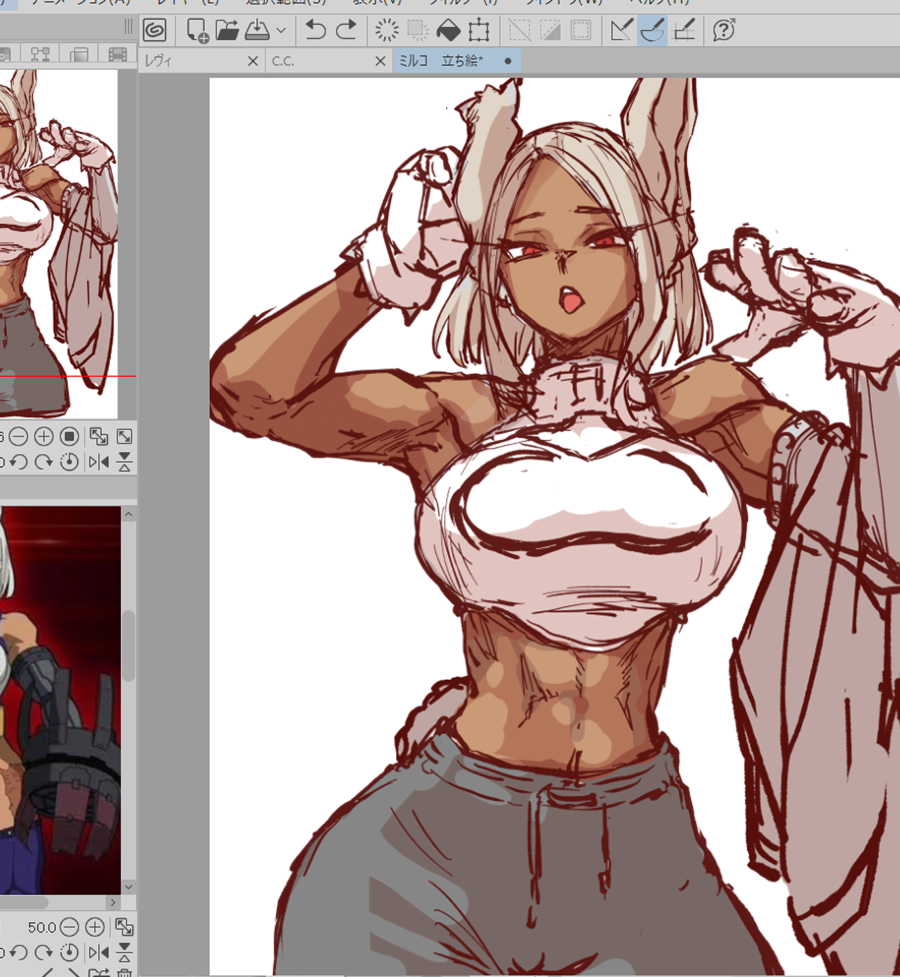Image resolution: width=900 pixels, height=977 pixels.
Task: Click the Invert Selection toolbar icon
Action: (x=550, y=30)
